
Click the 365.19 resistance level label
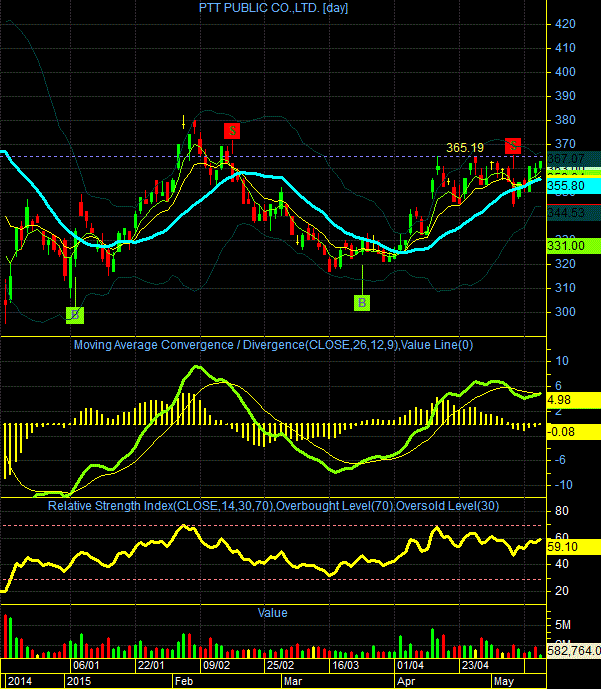465,148
